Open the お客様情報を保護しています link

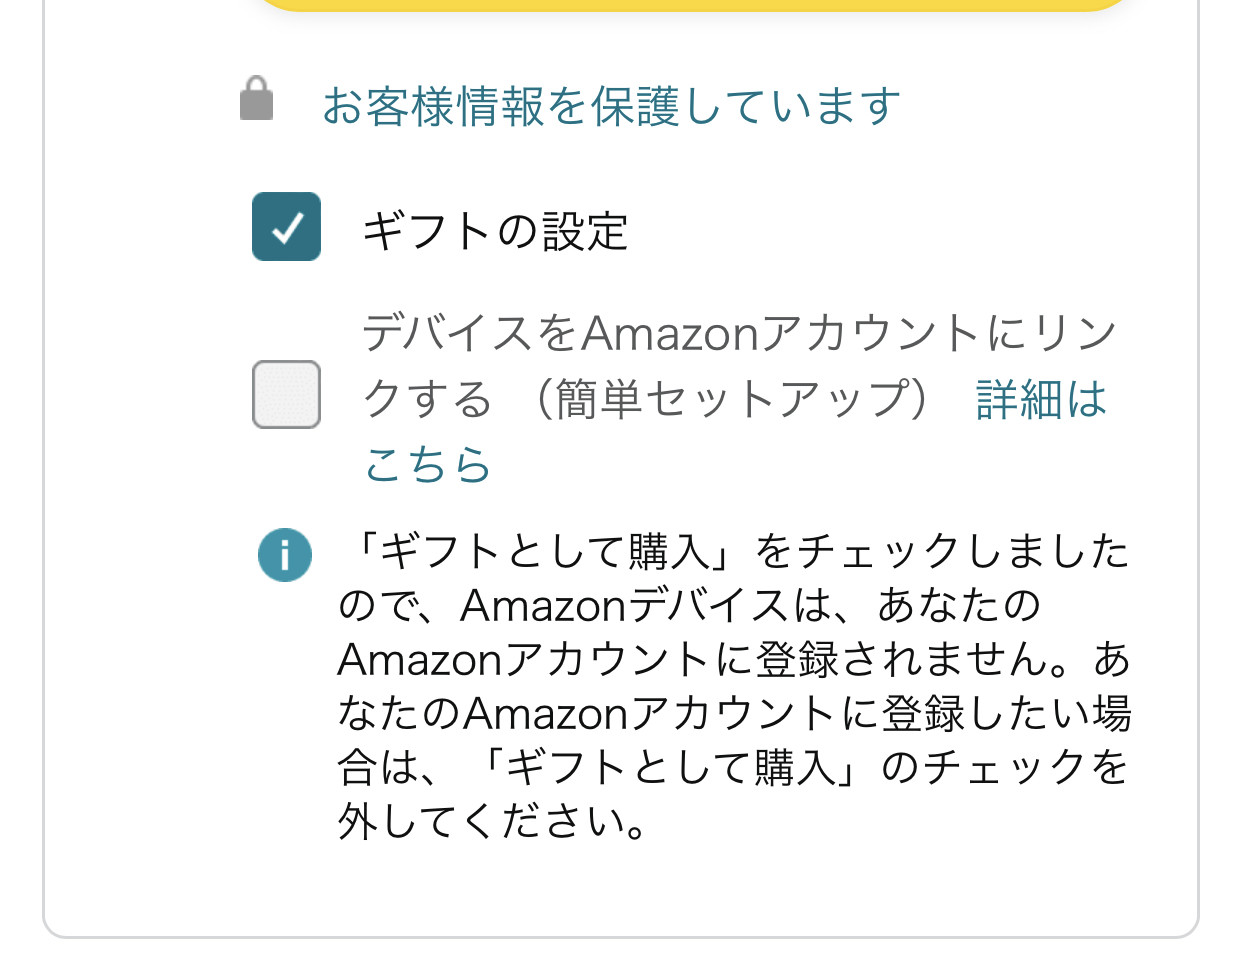point(611,106)
